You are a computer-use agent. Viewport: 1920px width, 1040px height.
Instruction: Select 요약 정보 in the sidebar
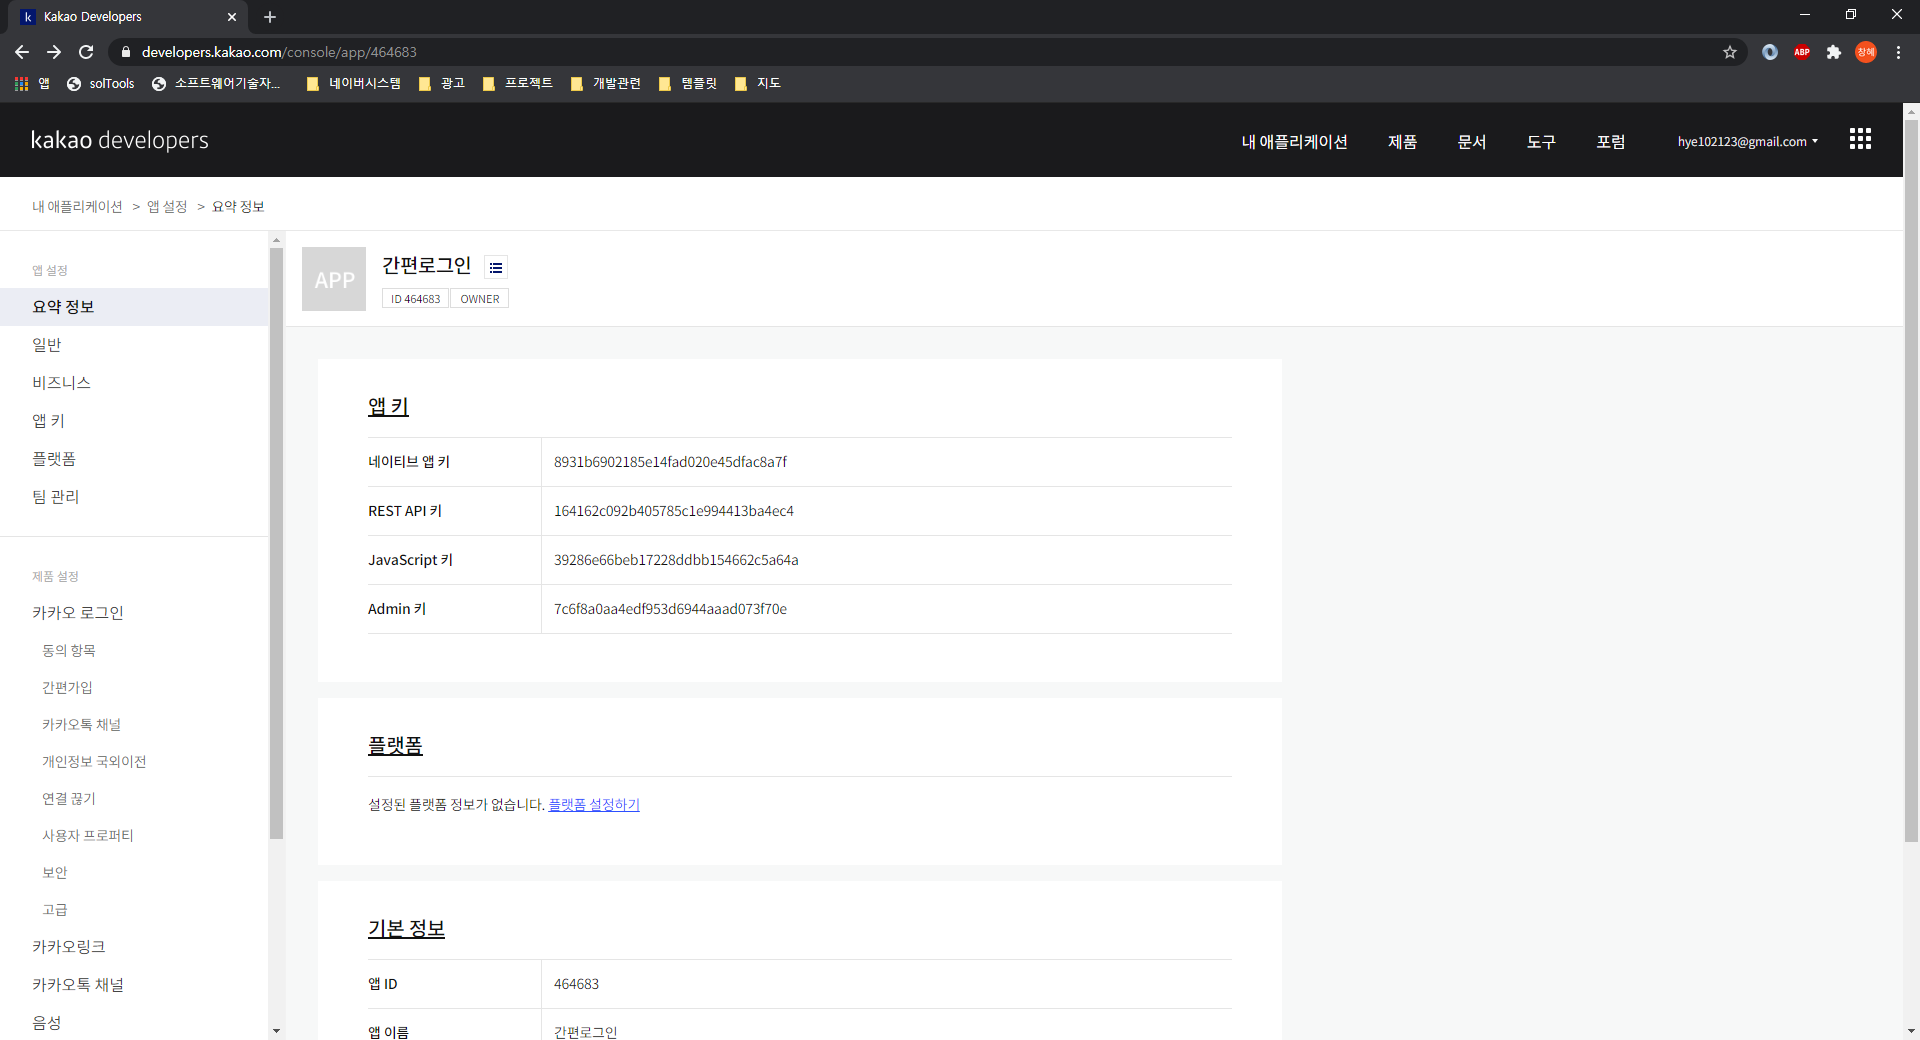click(134, 307)
